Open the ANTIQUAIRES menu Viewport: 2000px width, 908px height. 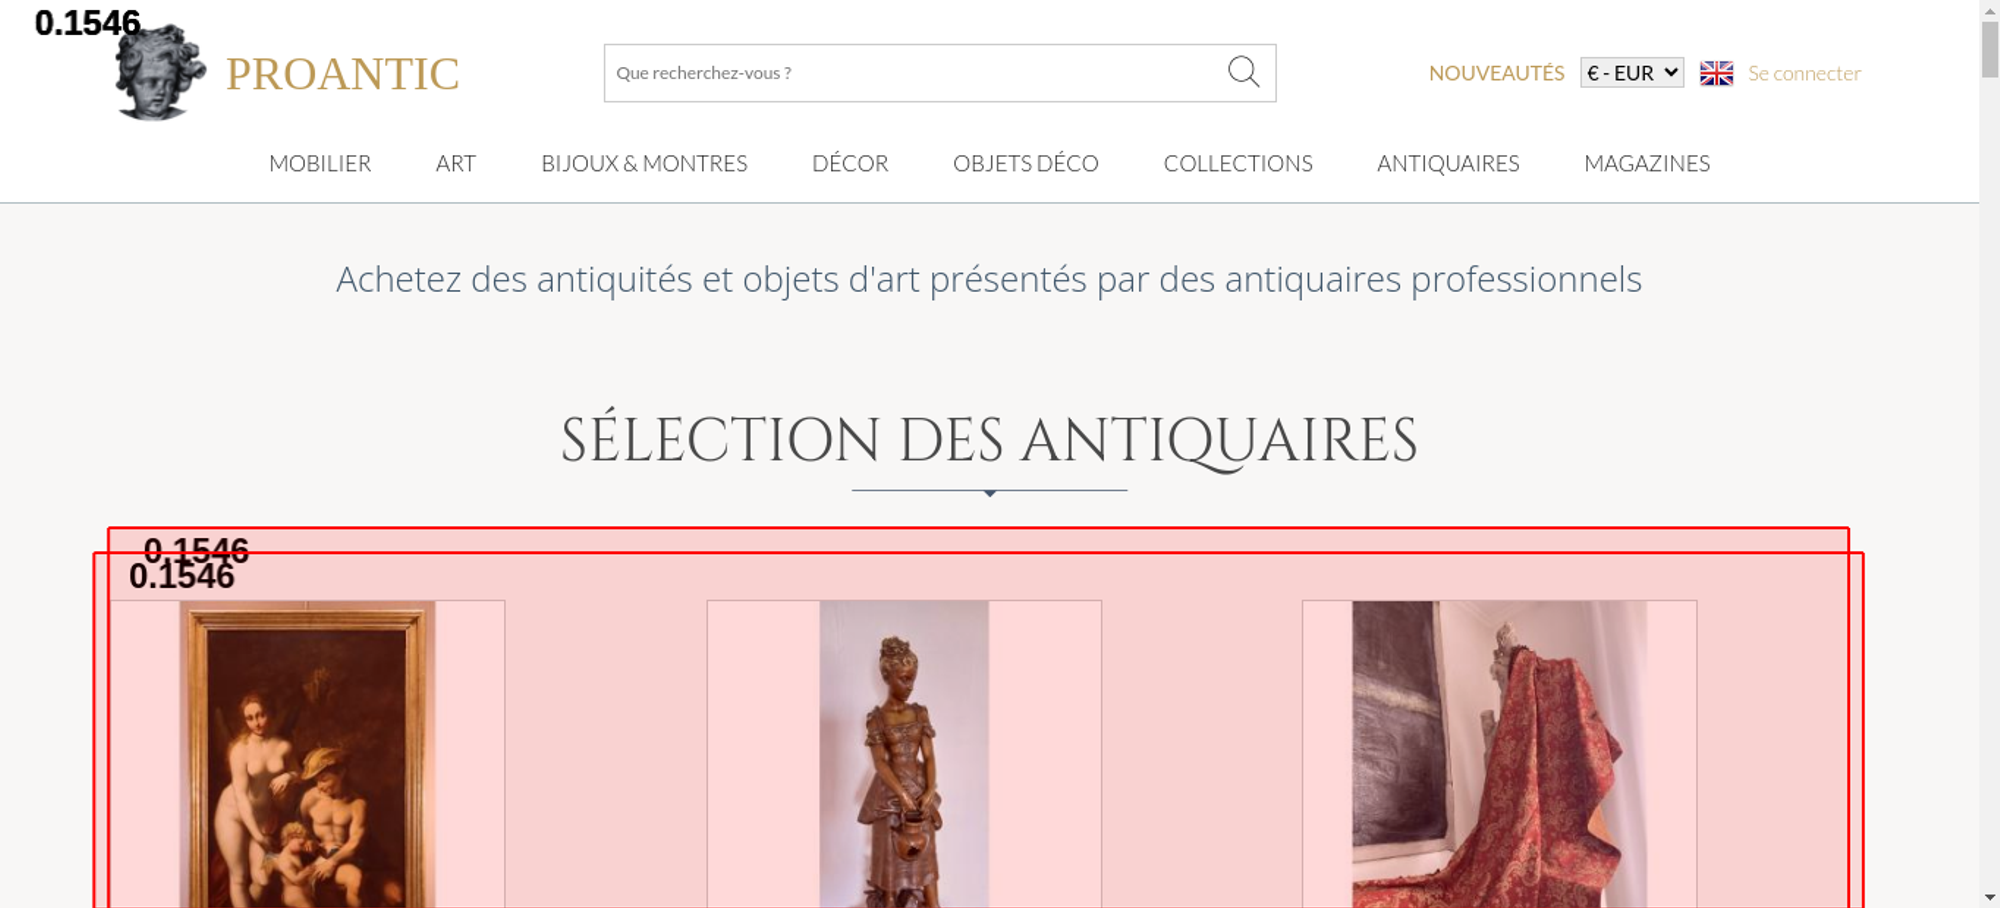(1448, 163)
